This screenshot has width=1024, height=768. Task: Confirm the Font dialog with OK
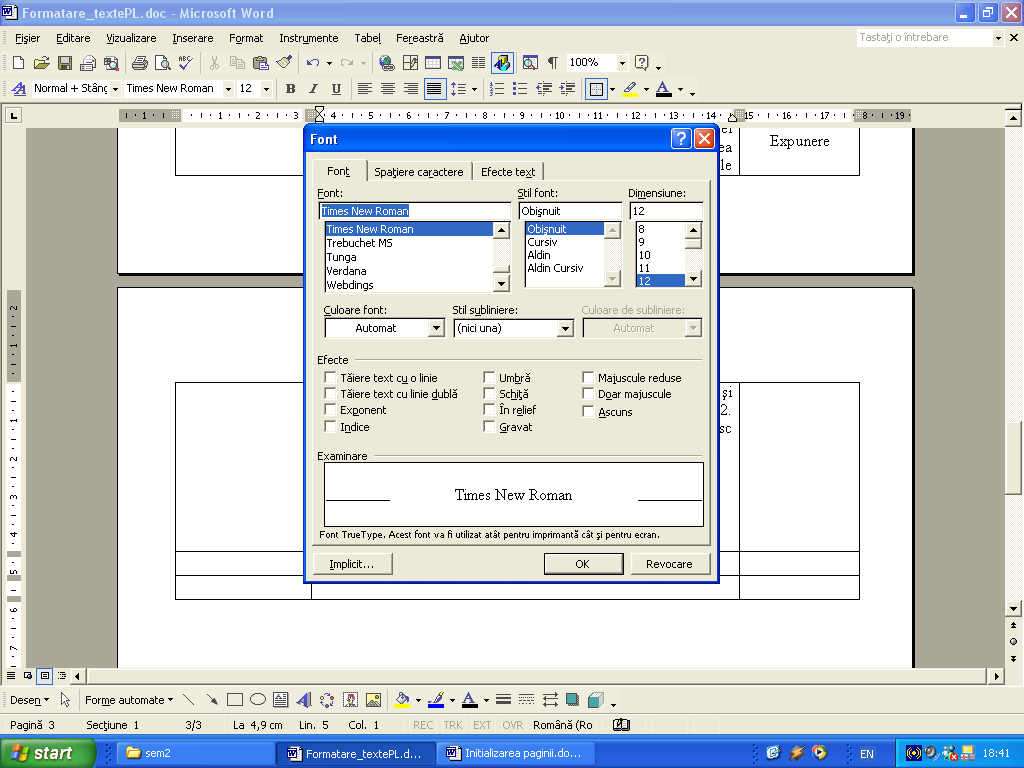tap(583, 564)
